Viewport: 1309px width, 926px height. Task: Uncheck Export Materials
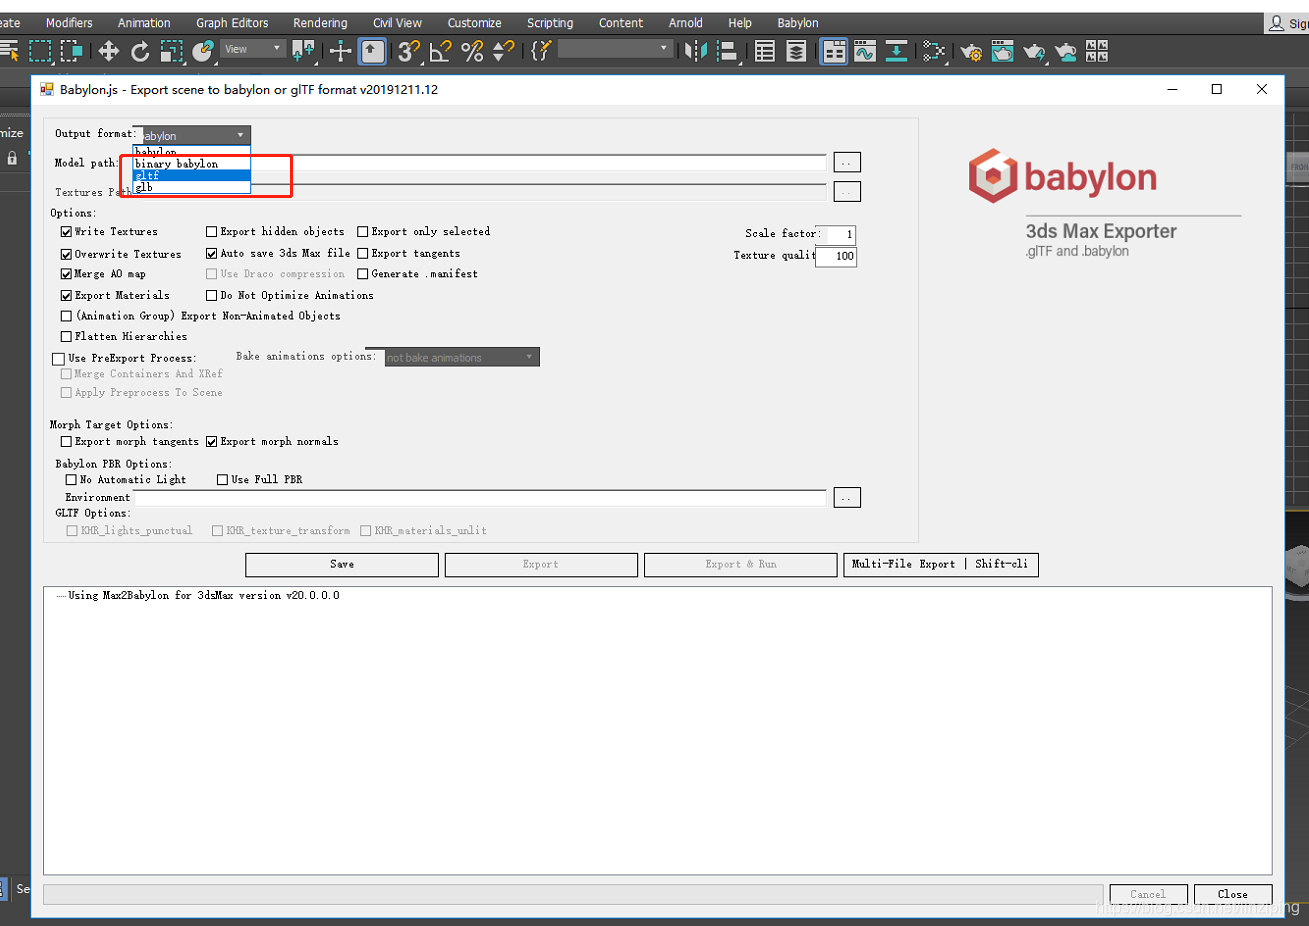(66, 296)
